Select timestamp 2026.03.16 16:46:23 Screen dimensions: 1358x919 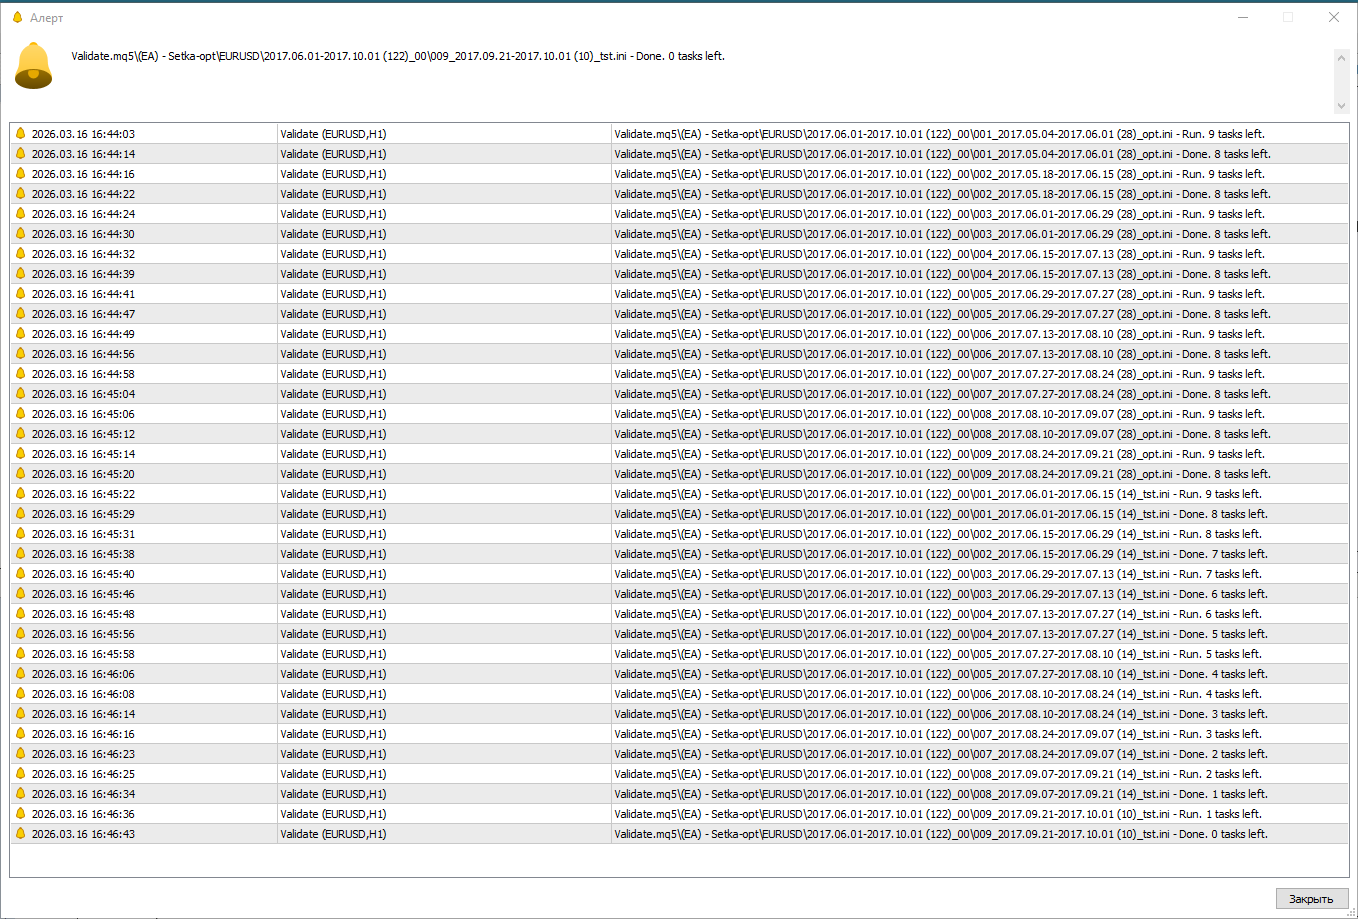click(83, 754)
